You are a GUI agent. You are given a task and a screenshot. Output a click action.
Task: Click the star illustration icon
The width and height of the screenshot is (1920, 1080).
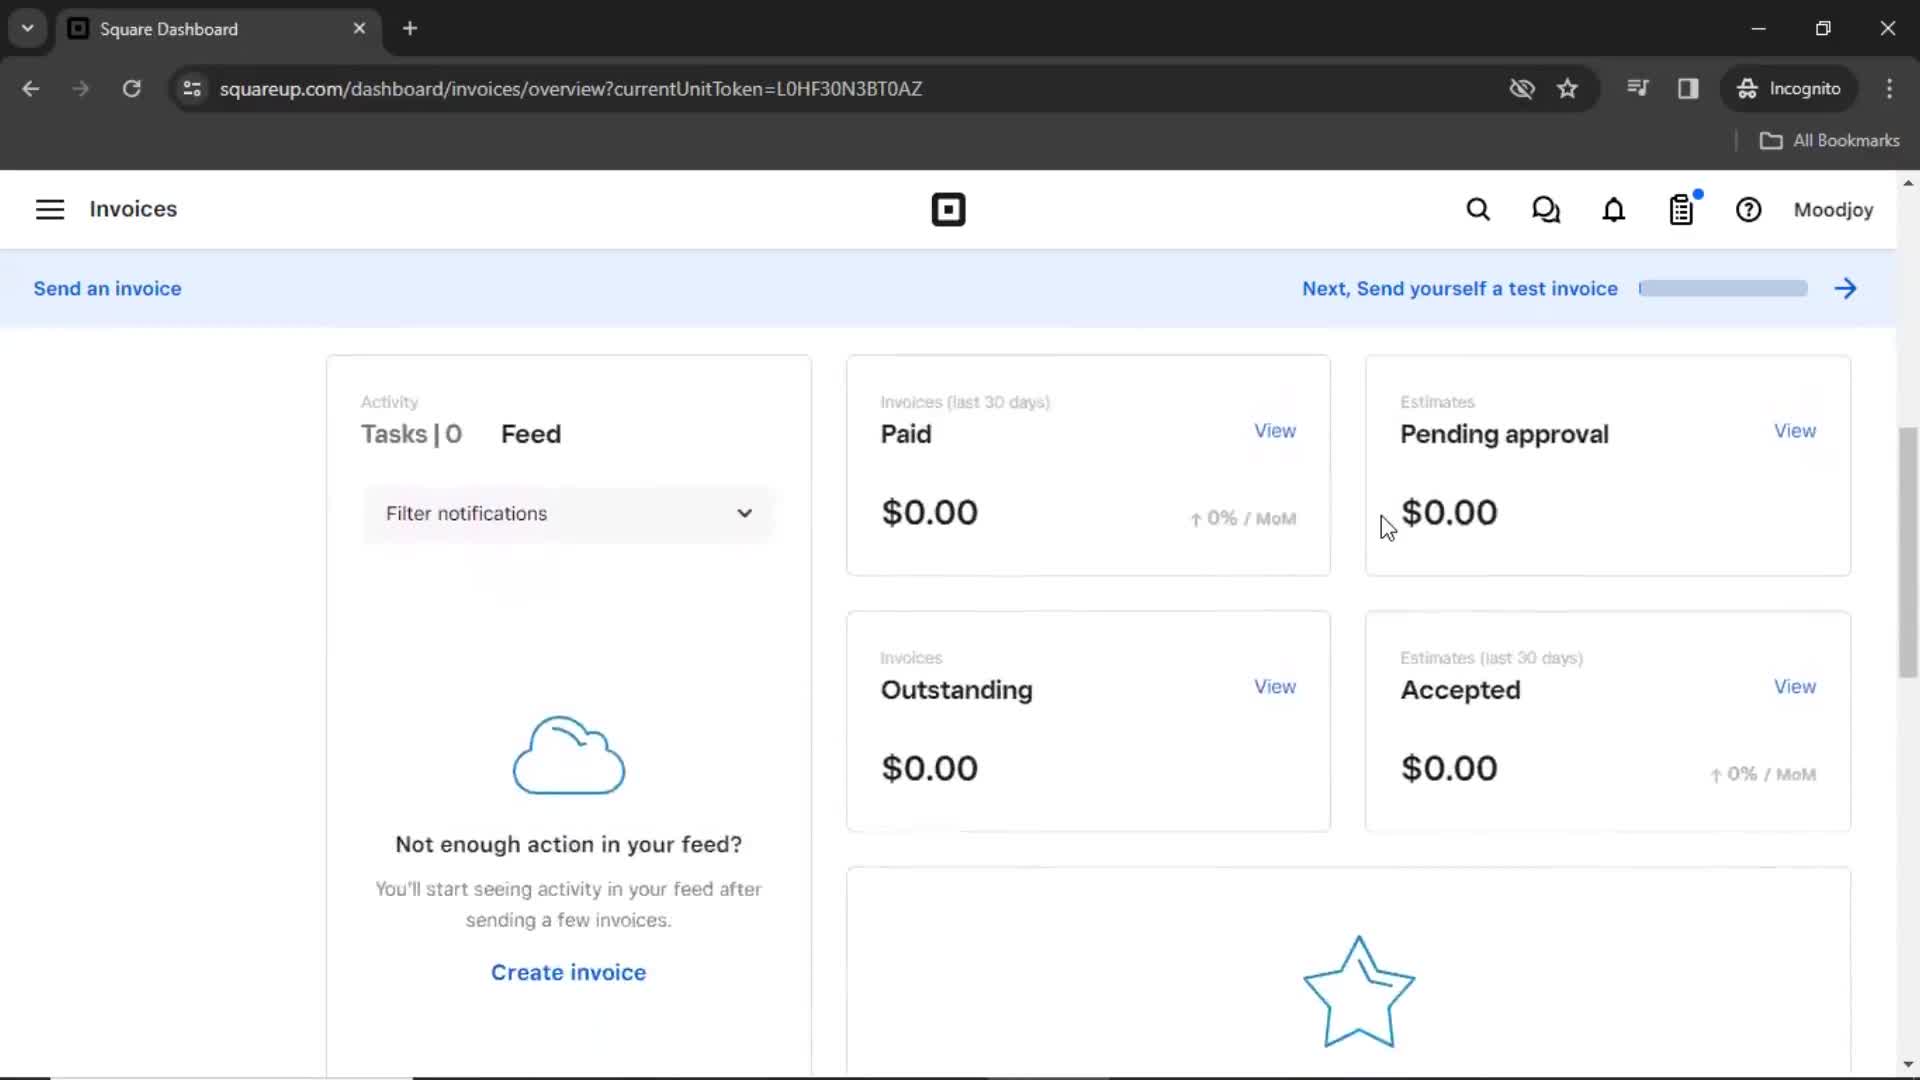(x=1359, y=992)
